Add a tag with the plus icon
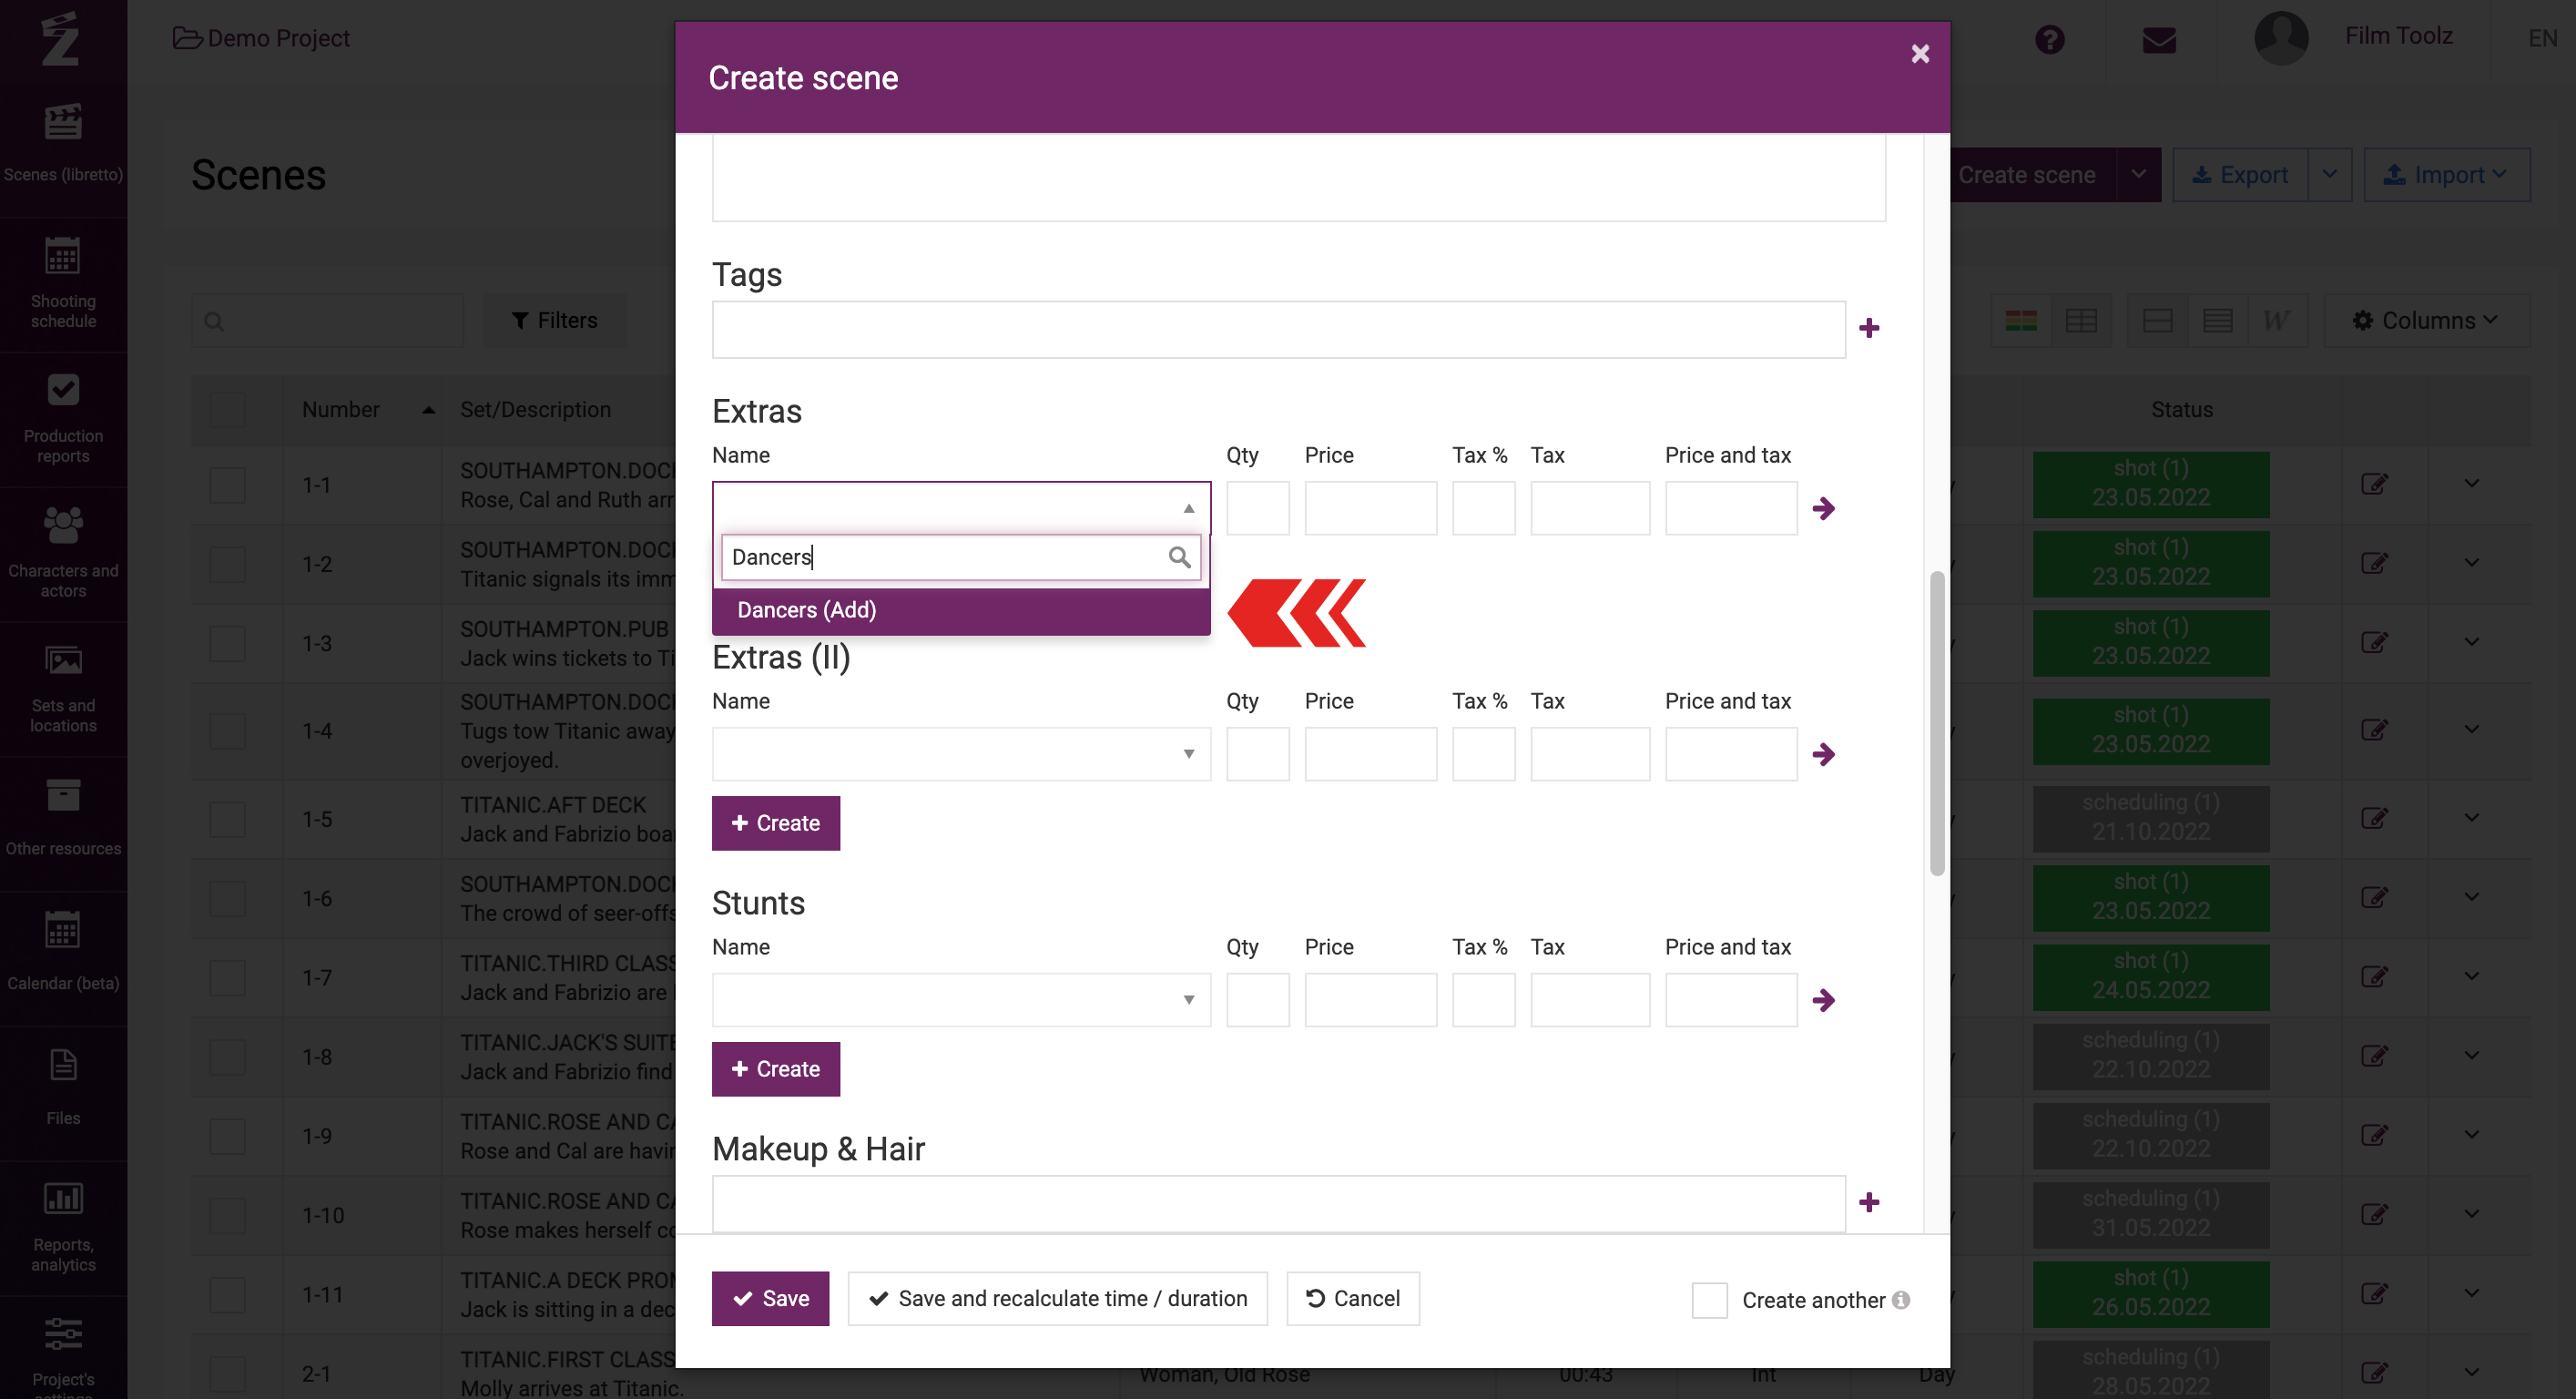The width and height of the screenshot is (2576, 1399). point(1869,328)
